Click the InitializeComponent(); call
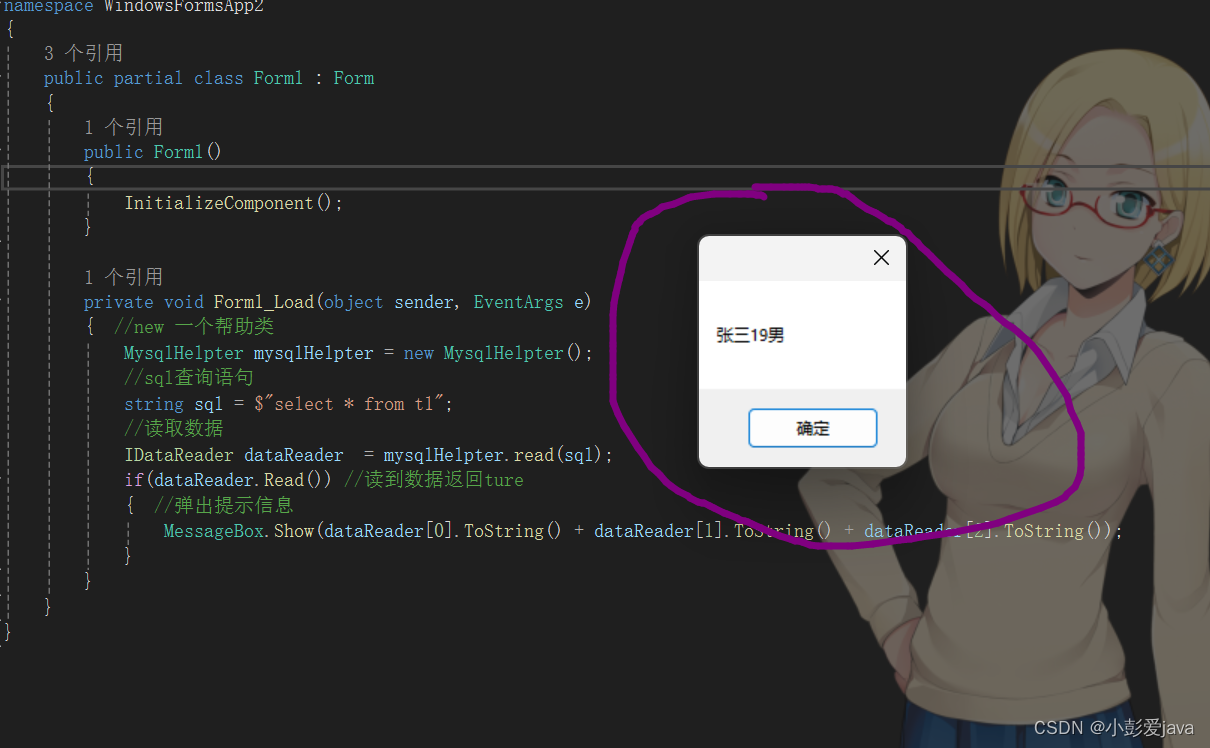The width and height of the screenshot is (1210, 748). [233, 203]
